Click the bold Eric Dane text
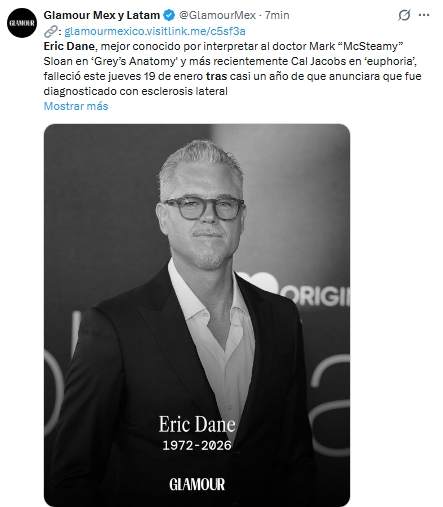This screenshot has width=443, height=507. point(69,46)
